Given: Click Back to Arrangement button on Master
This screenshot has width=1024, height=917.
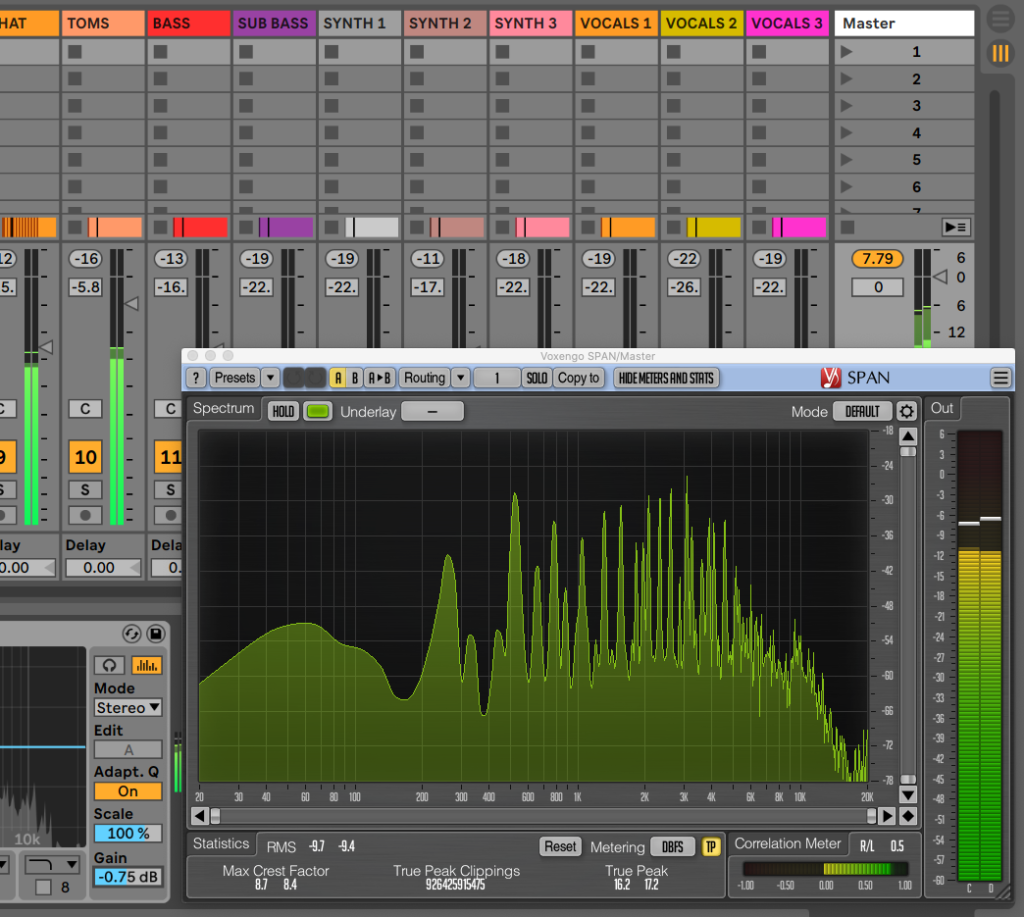Looking at the screenshot, I should click(956, 227).
